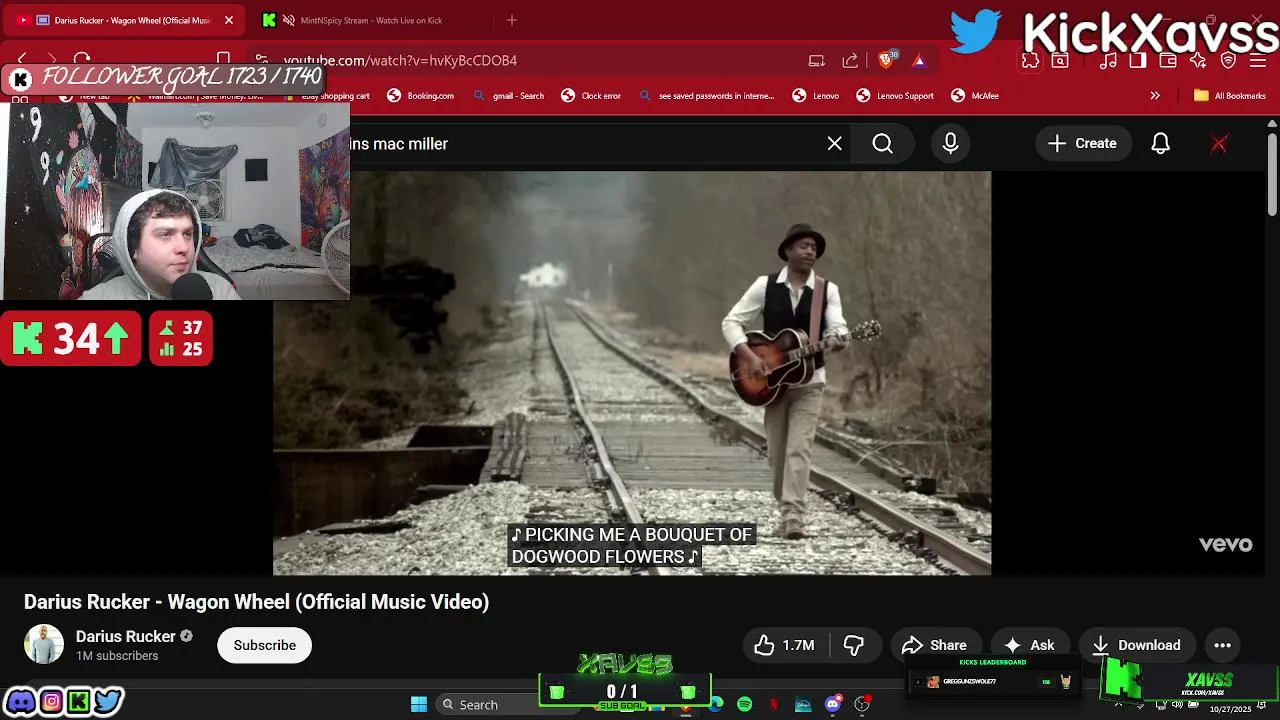Screen dimensions: 1280x720
Task: Open browser main hamburger menu
Action: [1258, 61]
